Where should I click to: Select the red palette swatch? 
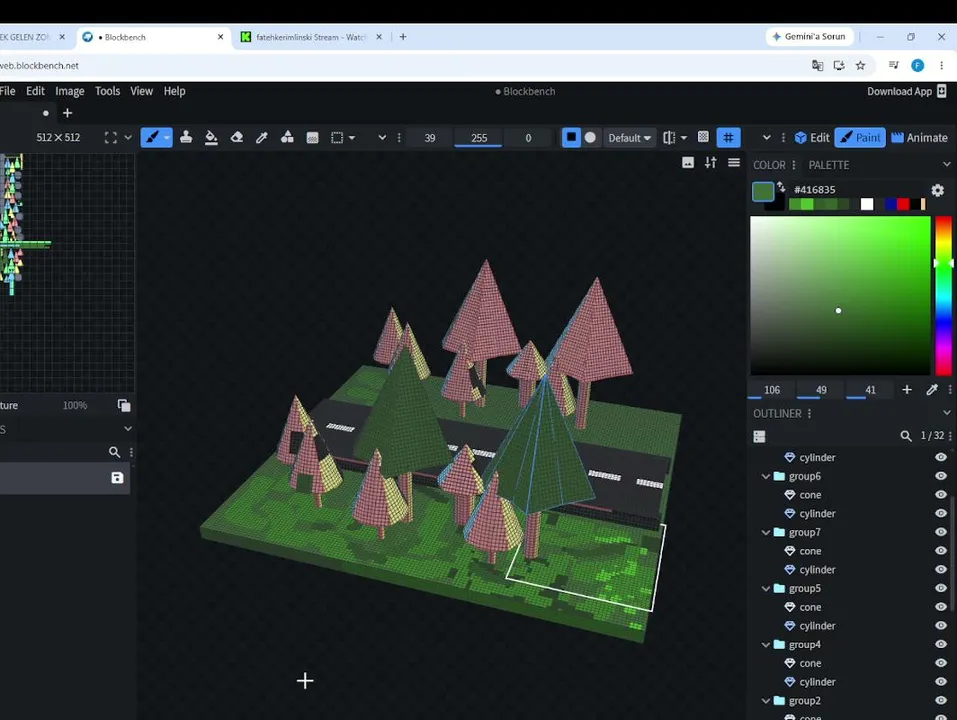click(903, 204)
